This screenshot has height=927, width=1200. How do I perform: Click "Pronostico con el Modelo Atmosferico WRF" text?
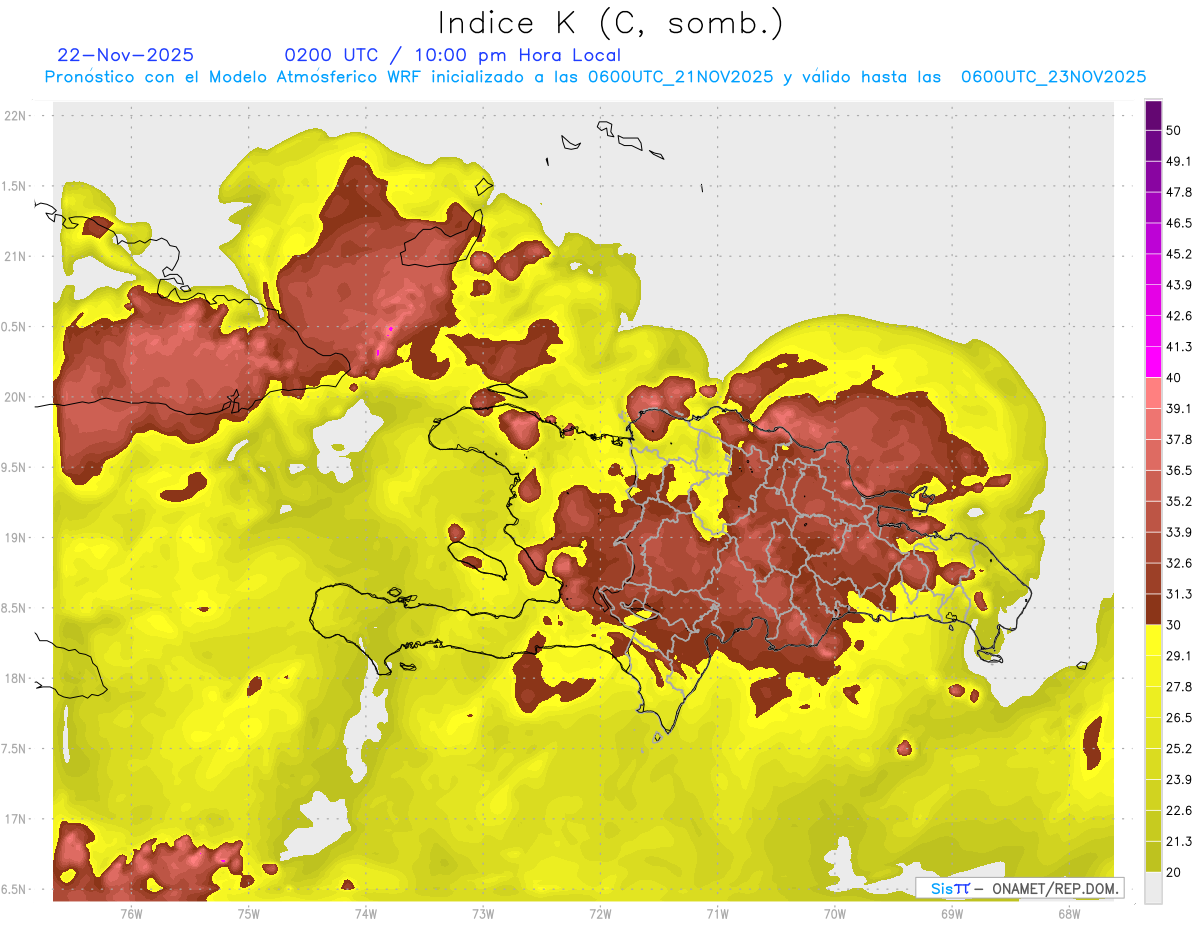[235, 77]
